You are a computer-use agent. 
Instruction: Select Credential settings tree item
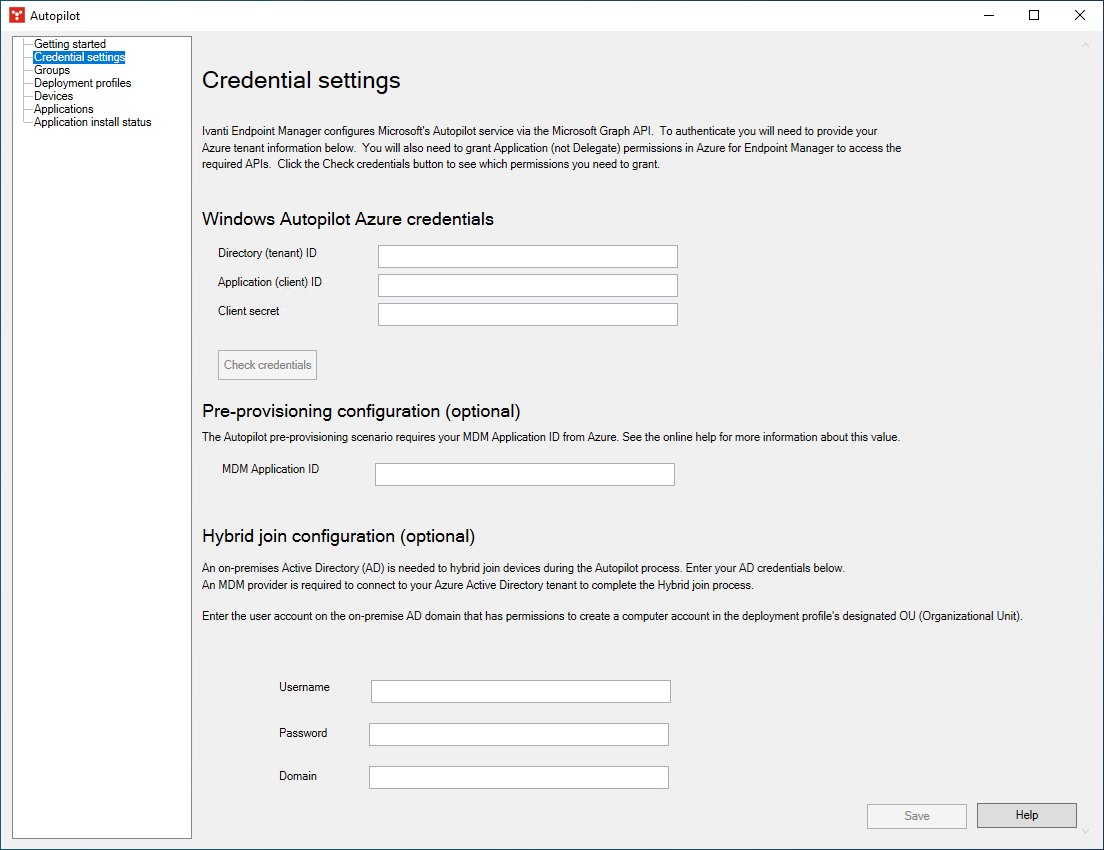[79, 57]
